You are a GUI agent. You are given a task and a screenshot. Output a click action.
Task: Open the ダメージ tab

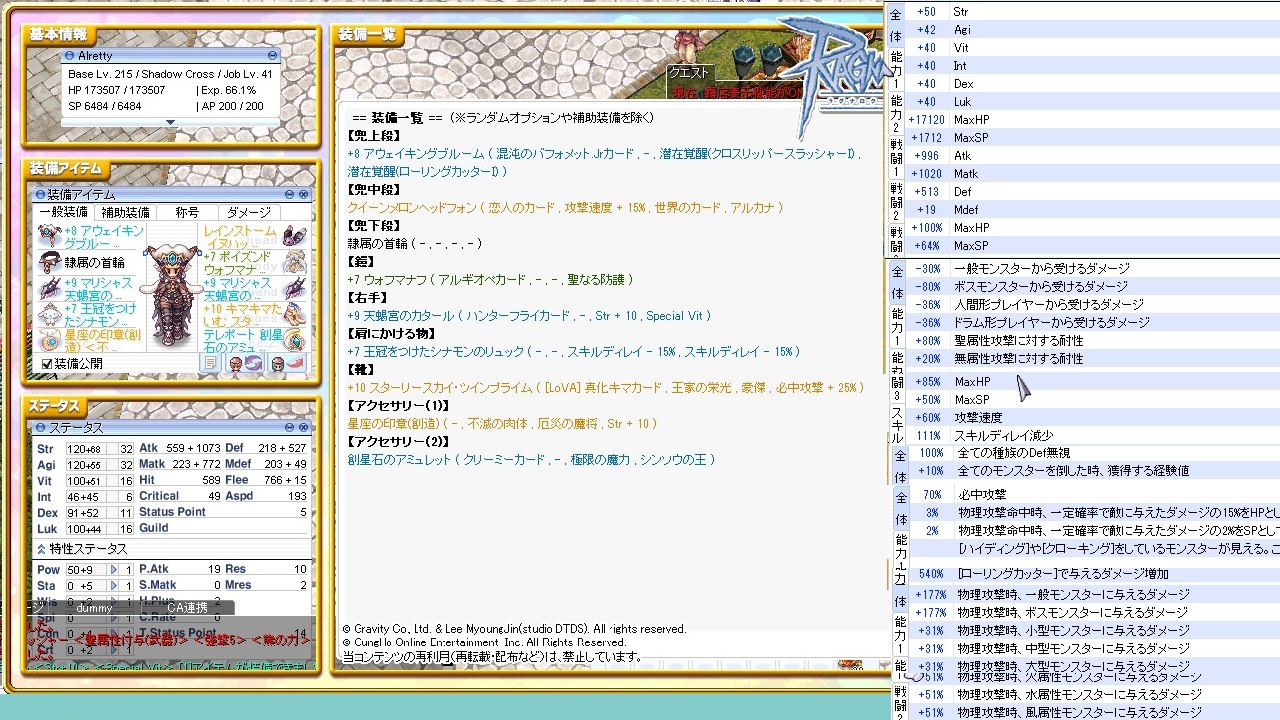coord(249,212)
